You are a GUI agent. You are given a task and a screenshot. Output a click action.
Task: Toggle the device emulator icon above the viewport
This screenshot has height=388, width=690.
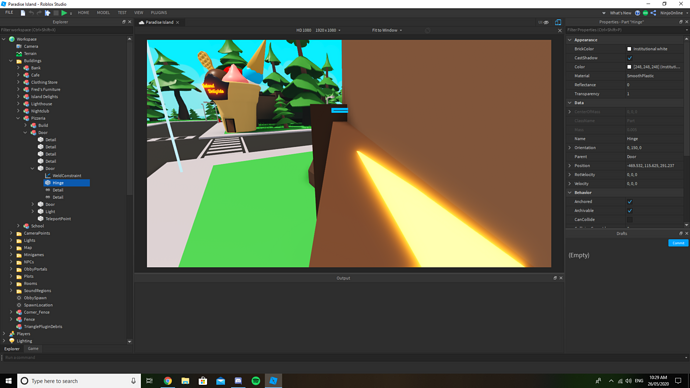pyautogui.click(x=558, y=22)
